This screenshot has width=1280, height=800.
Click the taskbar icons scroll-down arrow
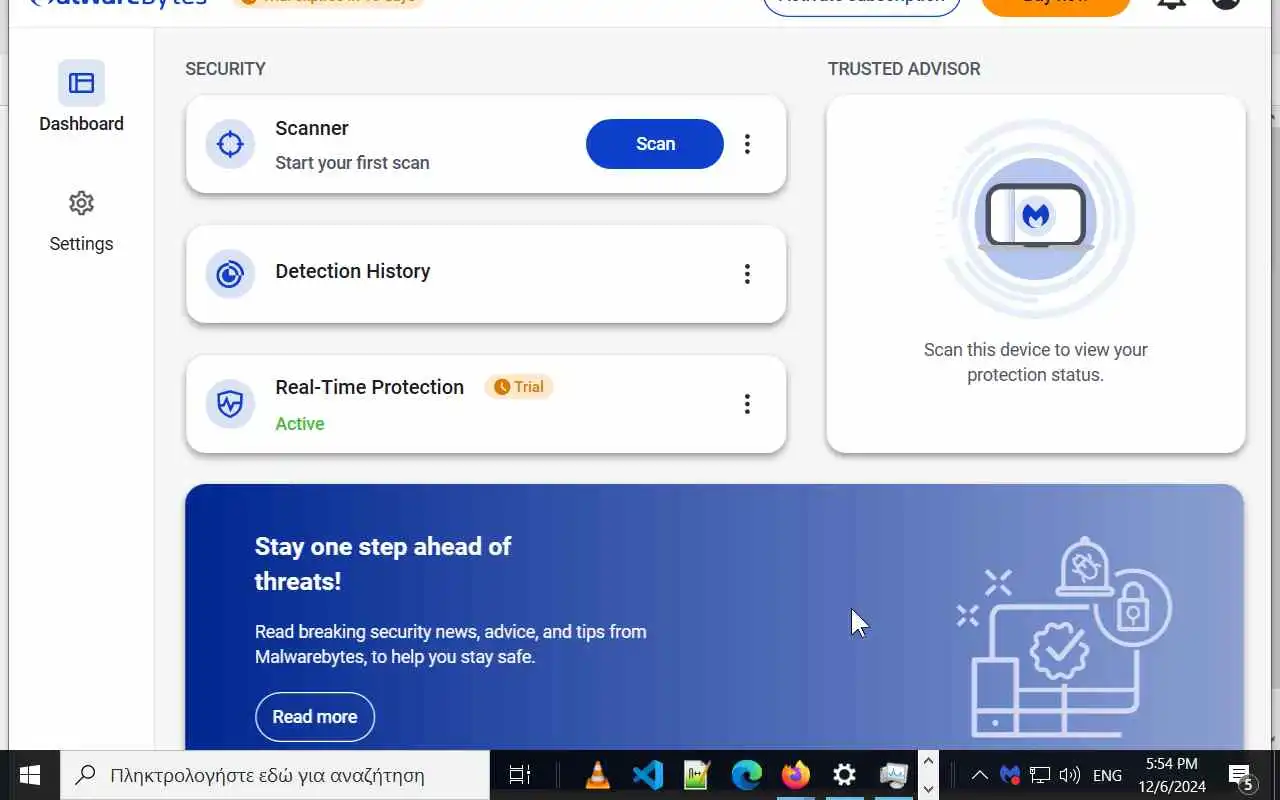[928, 788]
